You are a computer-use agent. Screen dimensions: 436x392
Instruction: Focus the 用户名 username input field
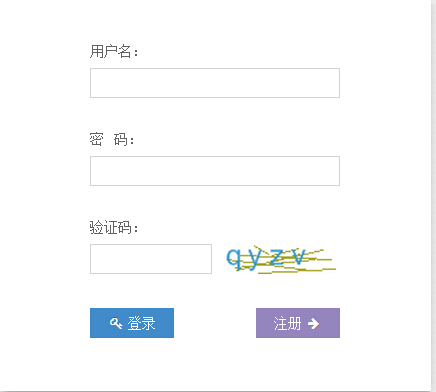pos(215,83)
